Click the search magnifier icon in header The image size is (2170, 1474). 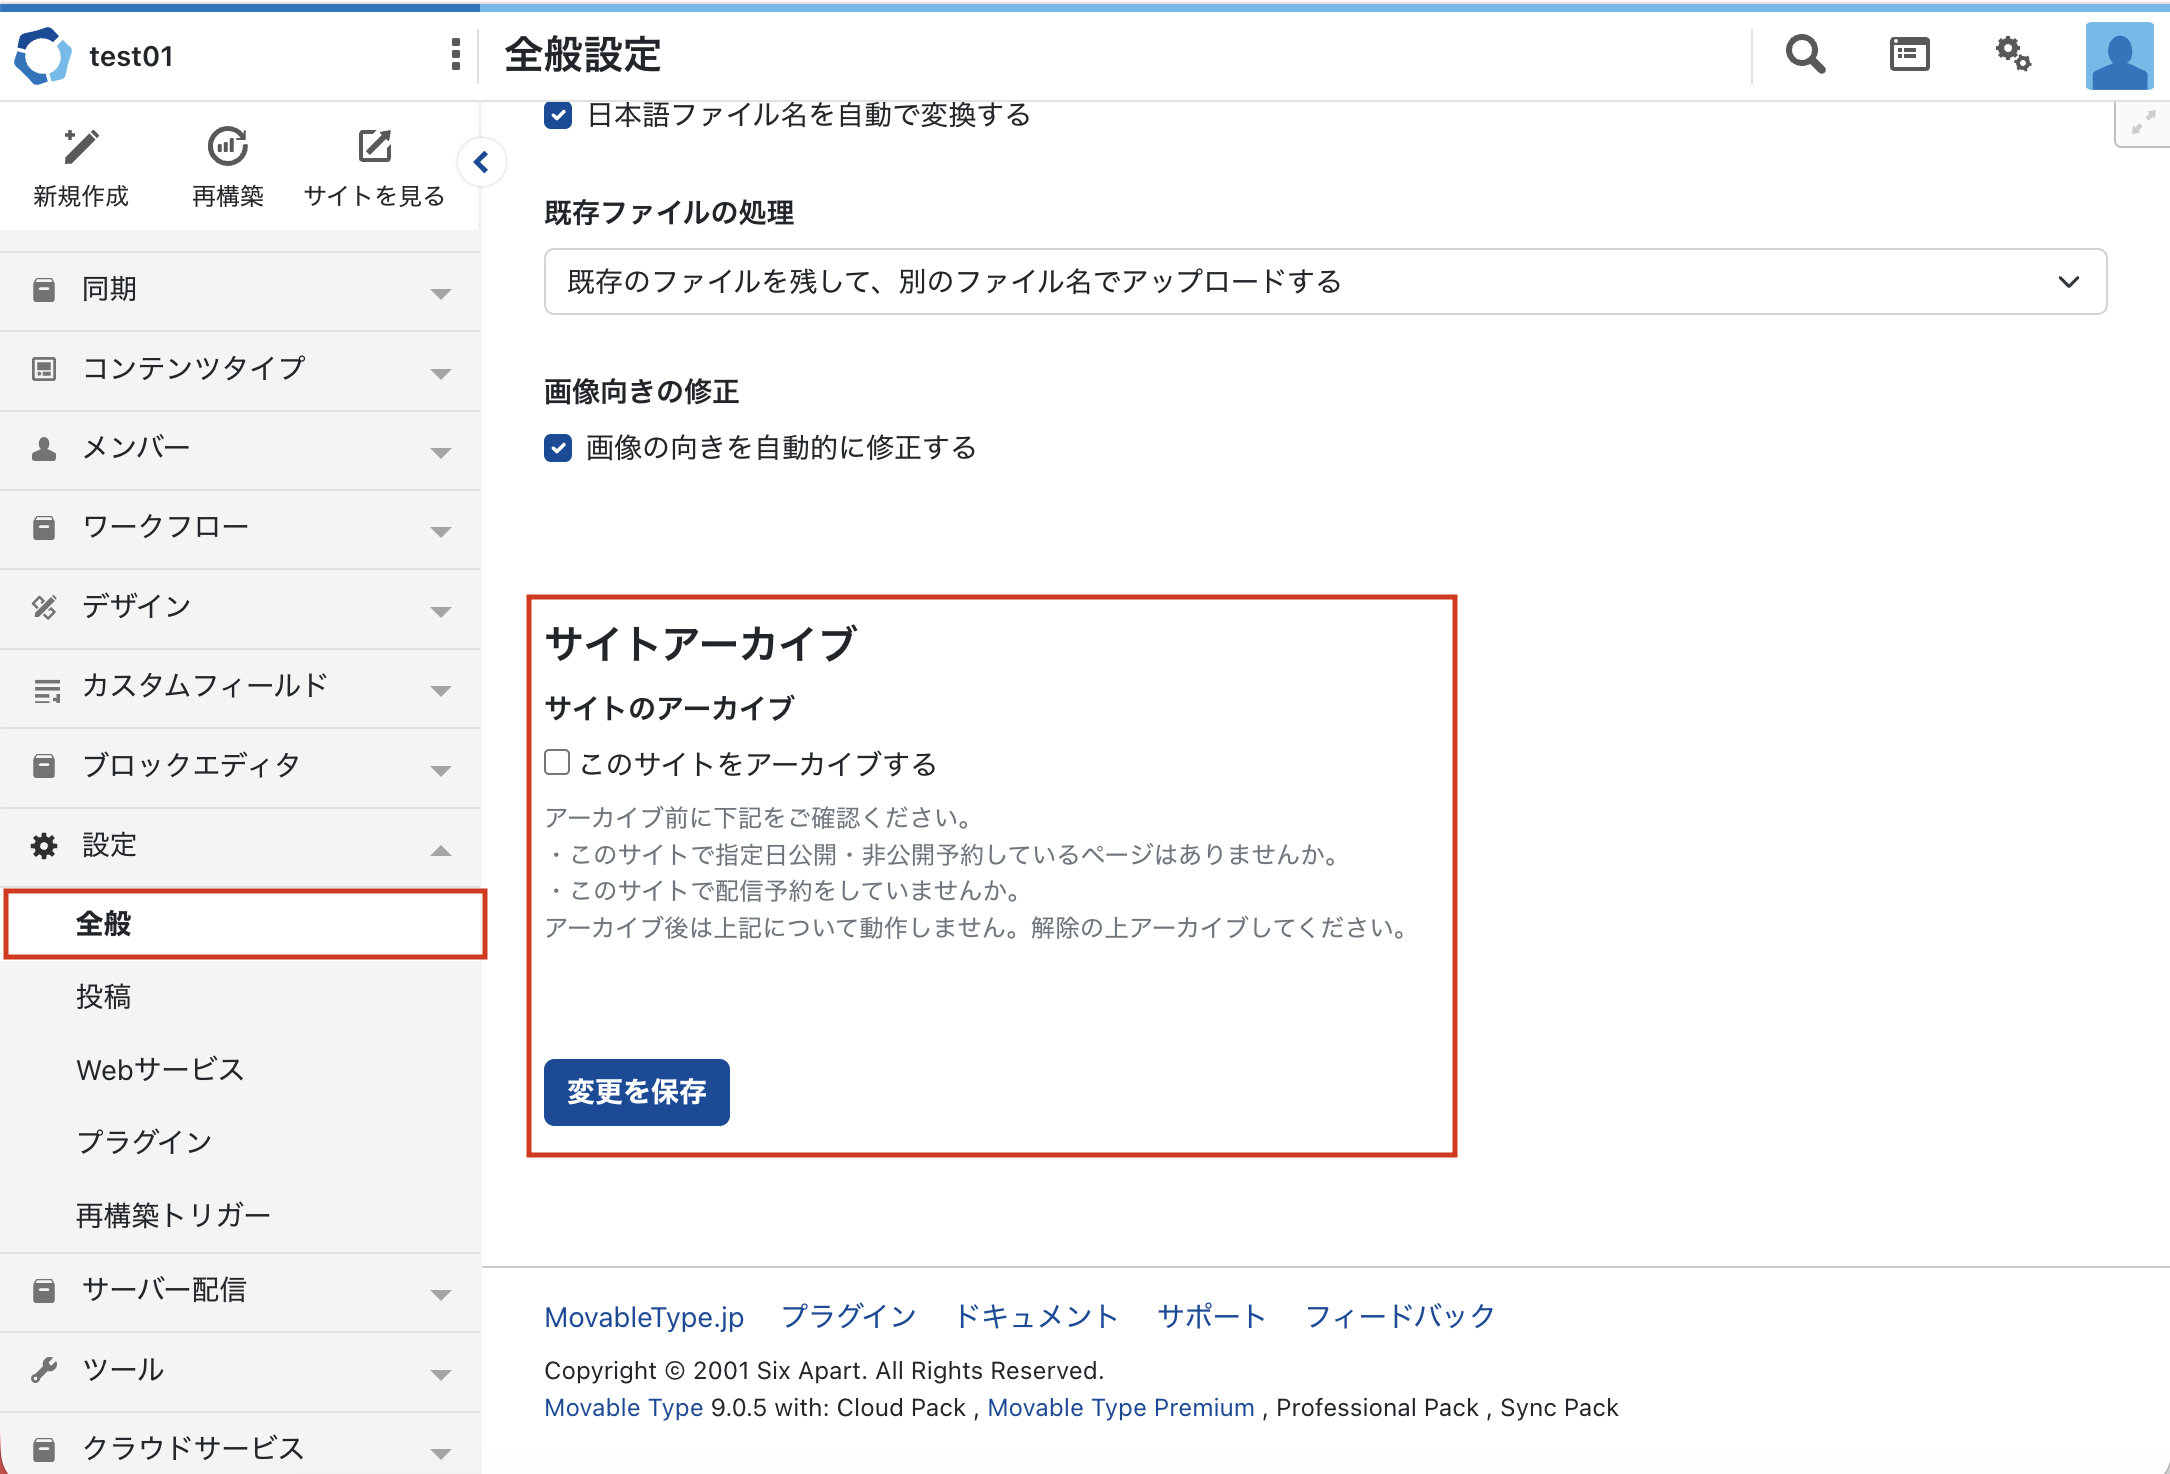point(1805,55)
